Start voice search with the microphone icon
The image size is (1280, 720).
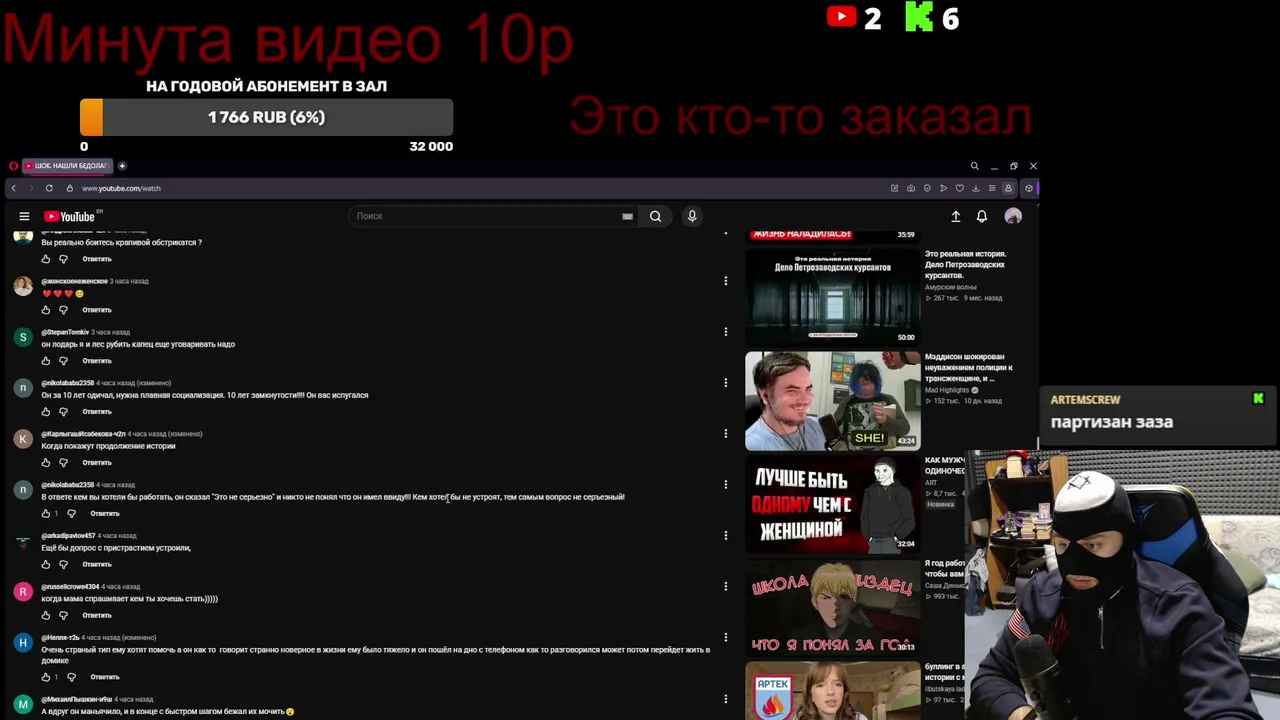pos(692,216)
